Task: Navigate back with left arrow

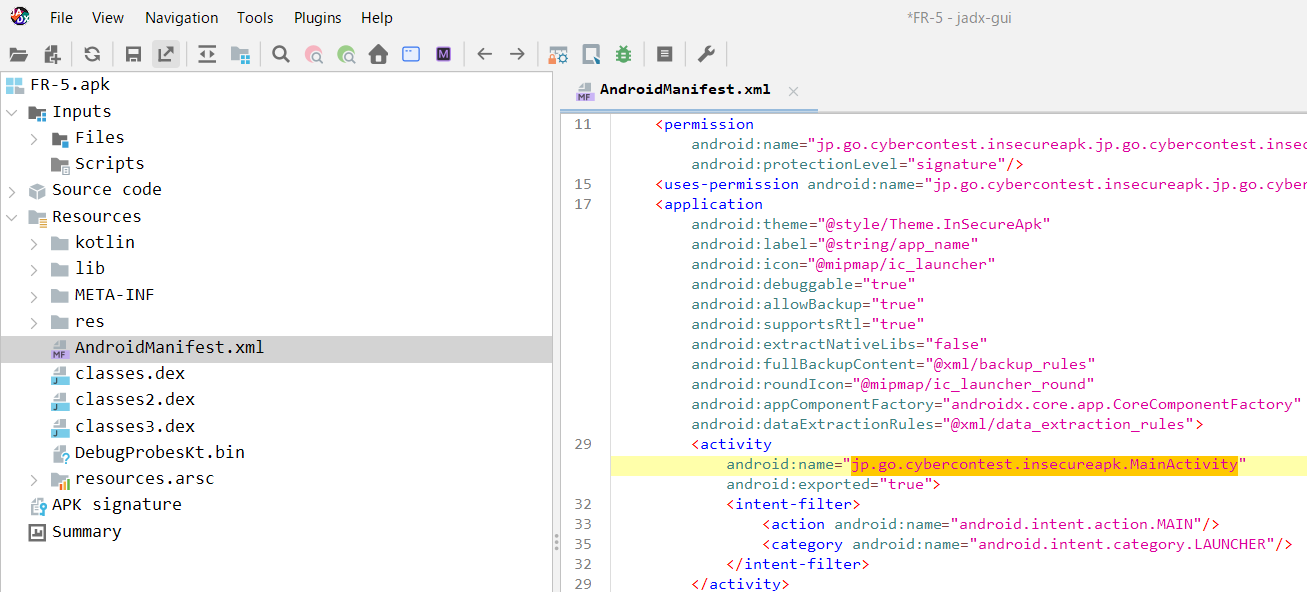Action: tap(485, 54)
